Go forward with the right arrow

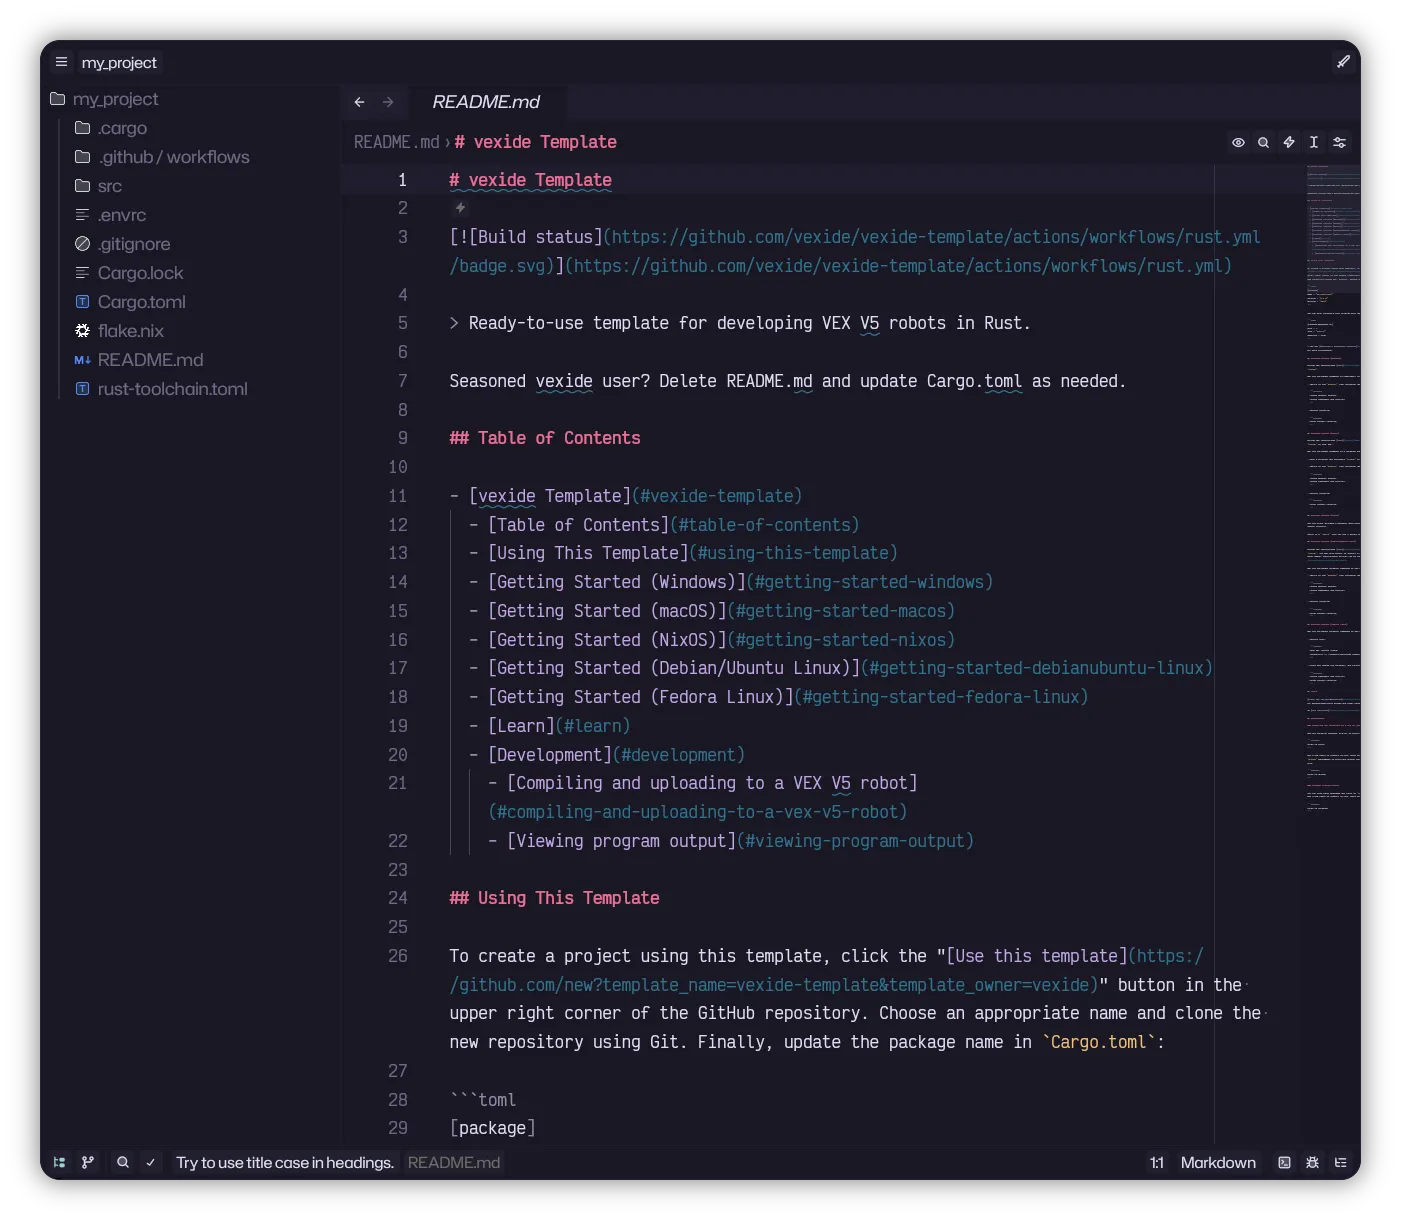click(388, 102)
